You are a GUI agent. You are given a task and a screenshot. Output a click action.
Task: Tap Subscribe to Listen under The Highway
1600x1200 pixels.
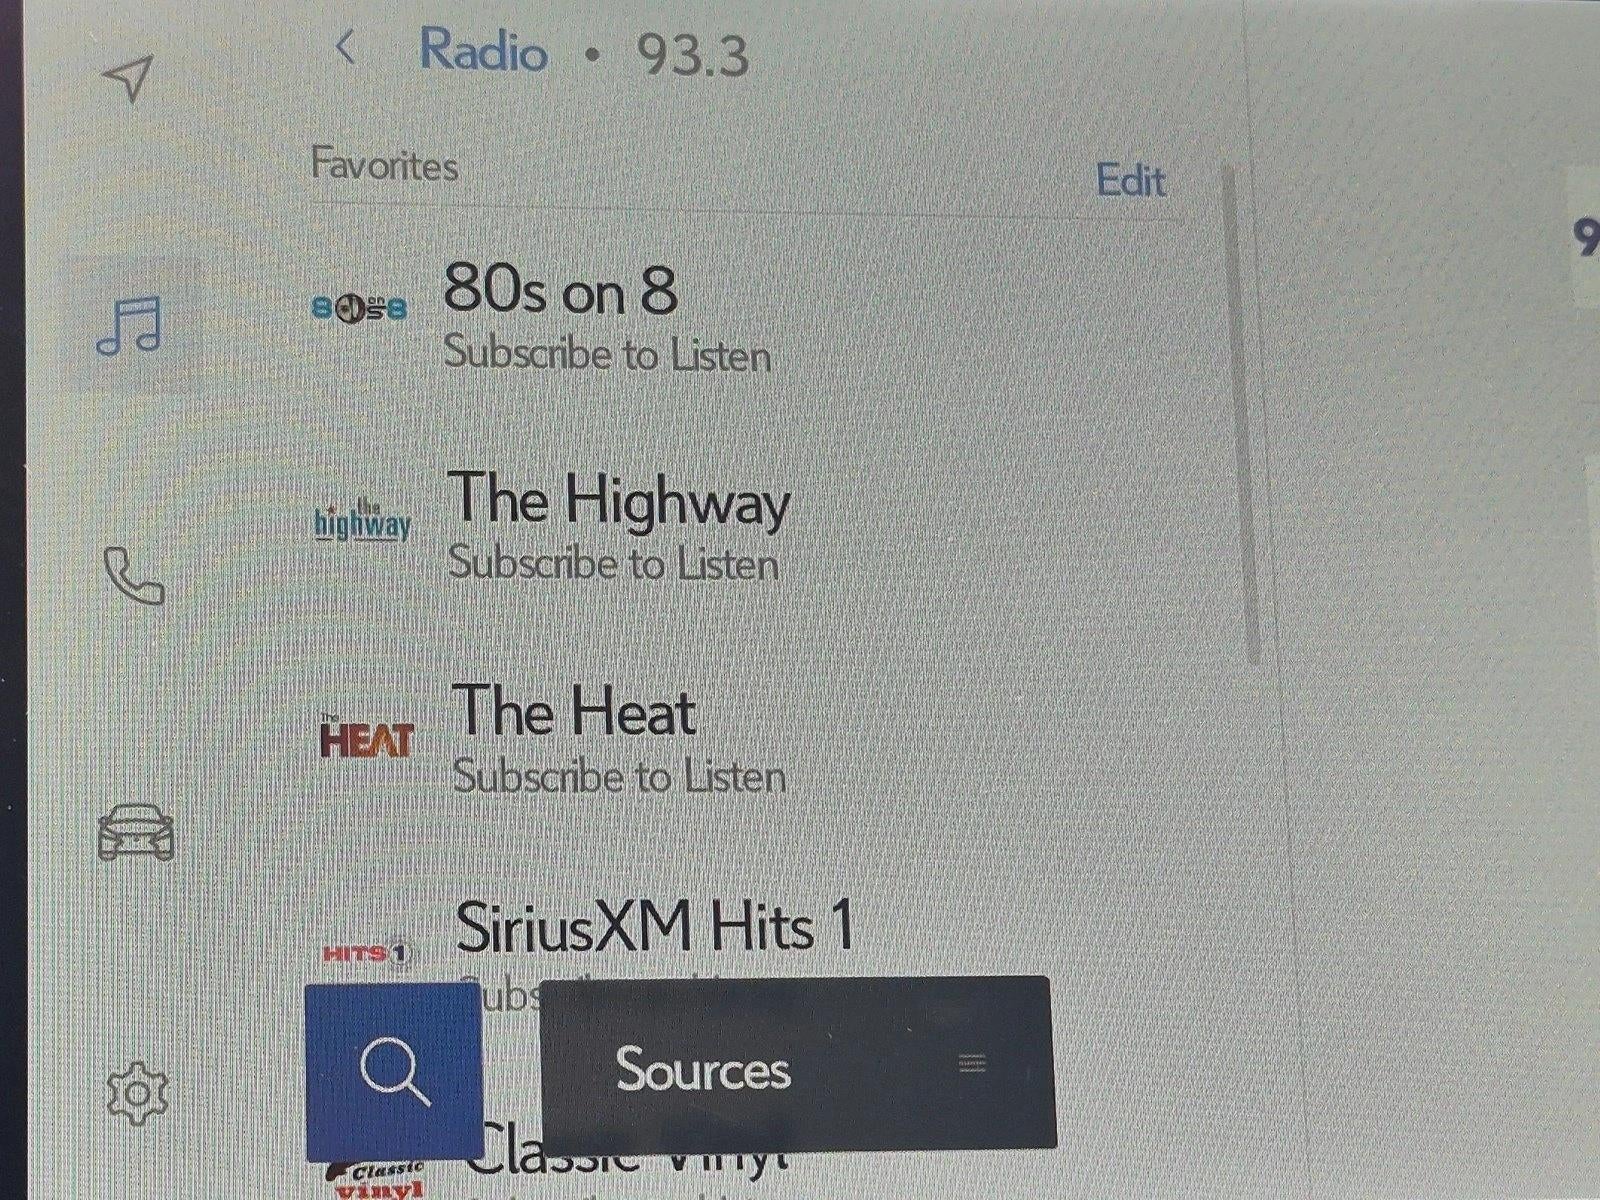[x=613, y=564]
